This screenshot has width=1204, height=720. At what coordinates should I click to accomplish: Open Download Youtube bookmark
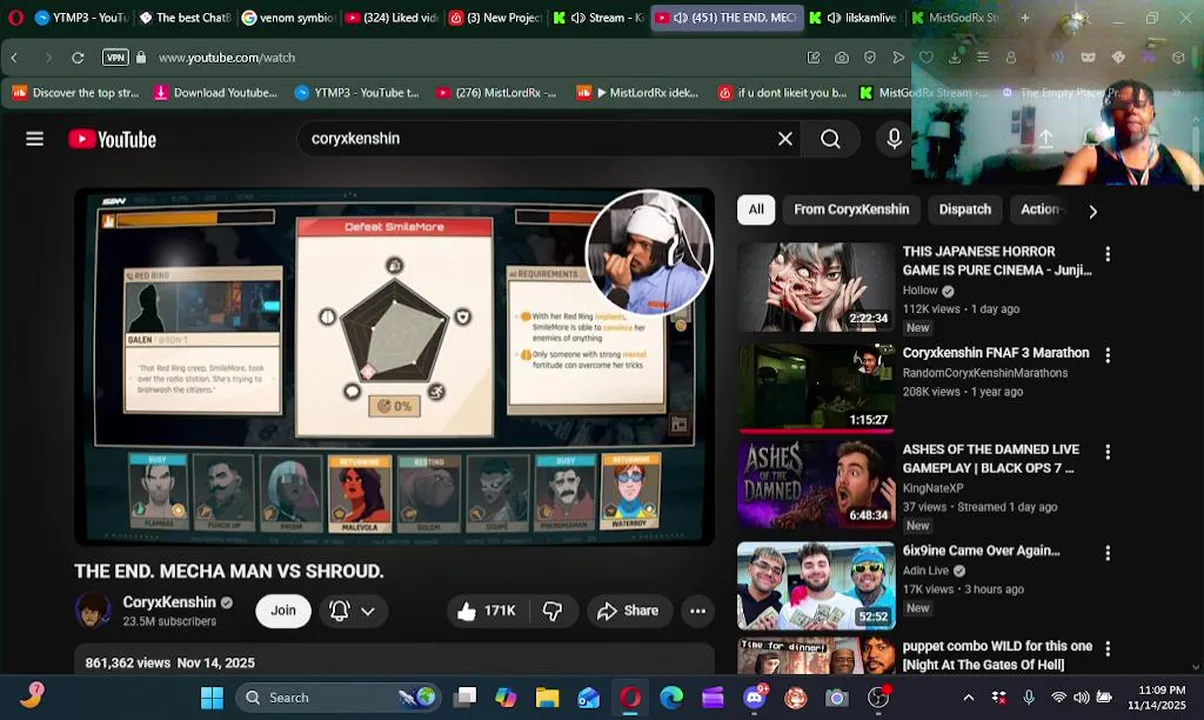coord(215,93)
